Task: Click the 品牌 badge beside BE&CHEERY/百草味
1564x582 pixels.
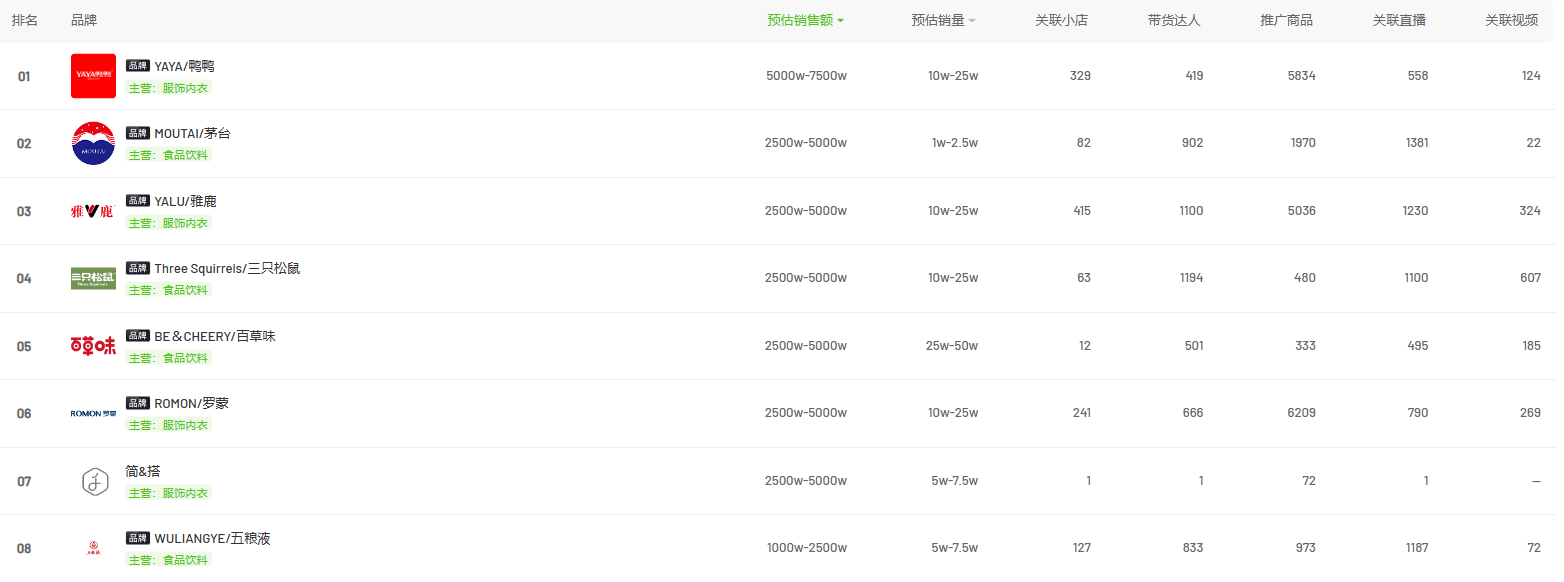Action: (x=138, y=336)
